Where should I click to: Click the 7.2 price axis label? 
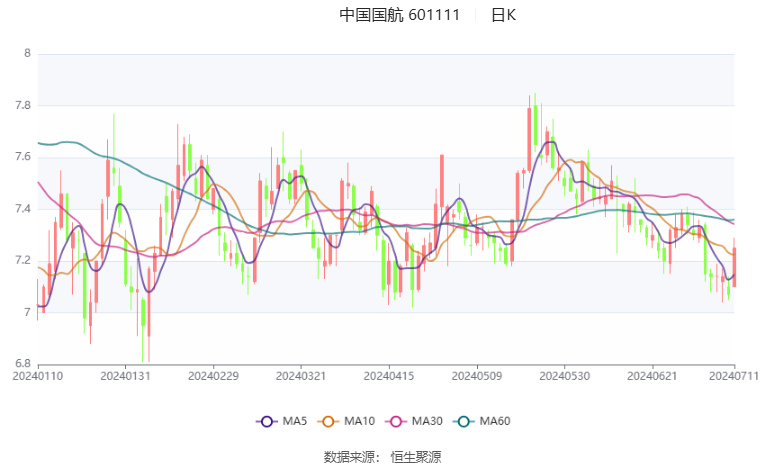coord(22,260)
